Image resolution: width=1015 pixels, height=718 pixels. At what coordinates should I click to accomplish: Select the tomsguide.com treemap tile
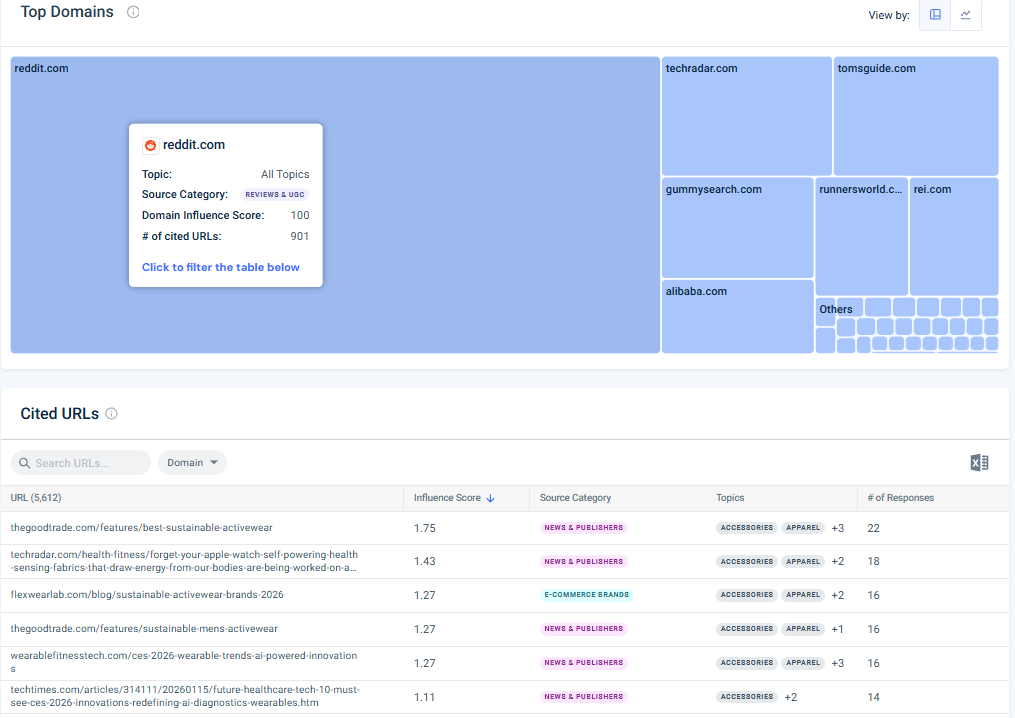coord(916,116)
